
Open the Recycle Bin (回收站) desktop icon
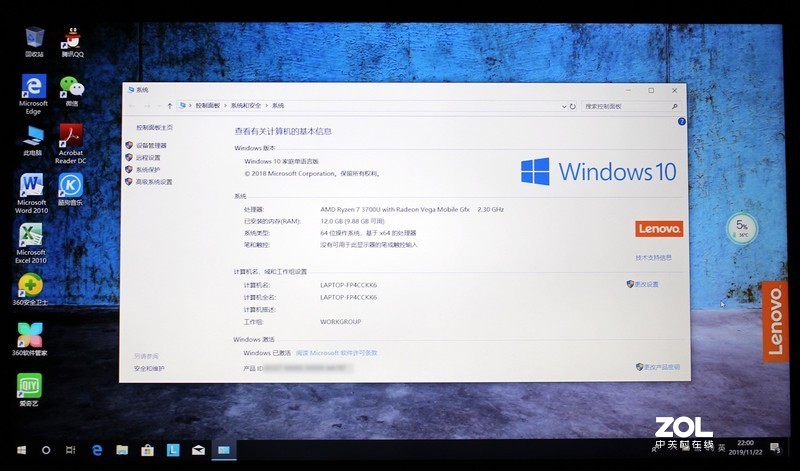tap(35, 41)
